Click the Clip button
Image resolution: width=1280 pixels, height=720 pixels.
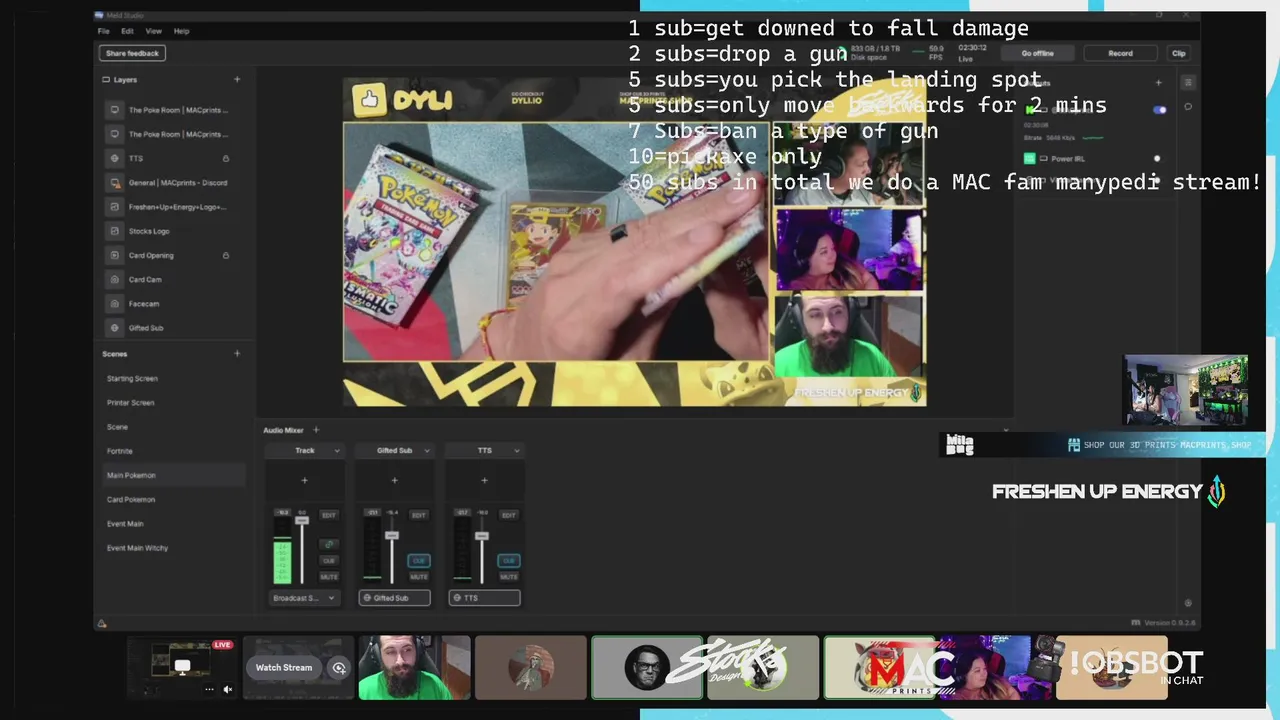[1179, 53]
